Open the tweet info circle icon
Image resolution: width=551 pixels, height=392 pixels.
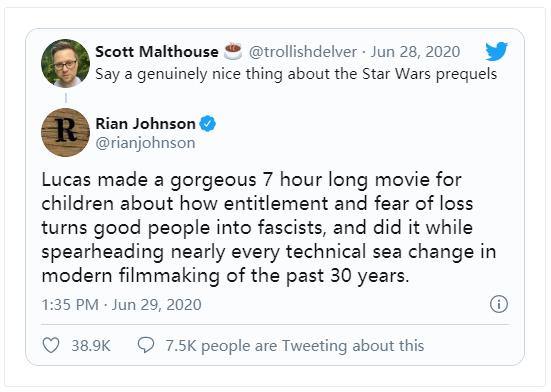pyautogui.click(x=499, y=304)
